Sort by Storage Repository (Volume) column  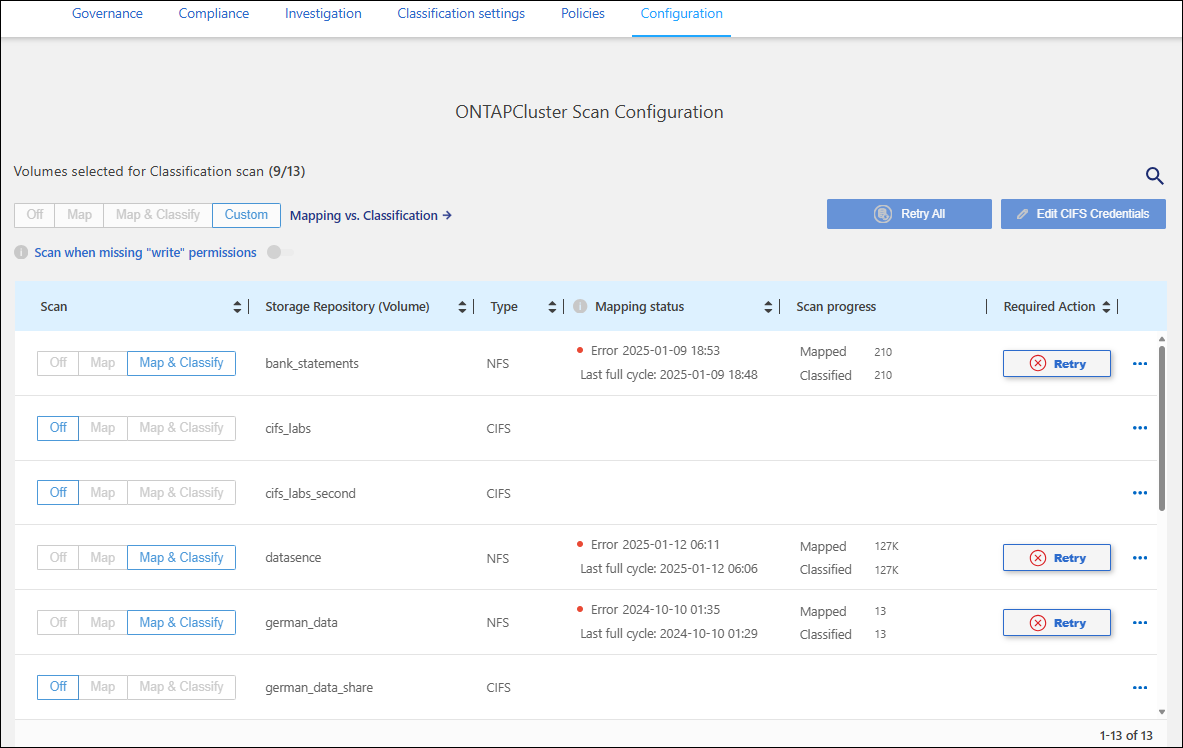pyautogui.click(x=461, y=306)
